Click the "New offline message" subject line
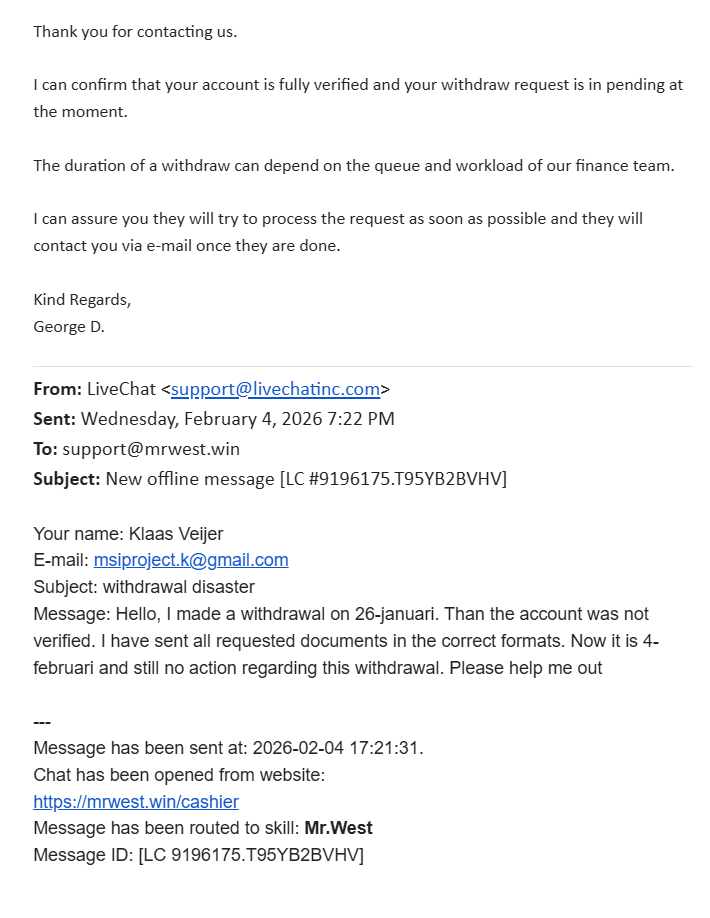Screen dimensions: 710x918 tap(190, 479)
